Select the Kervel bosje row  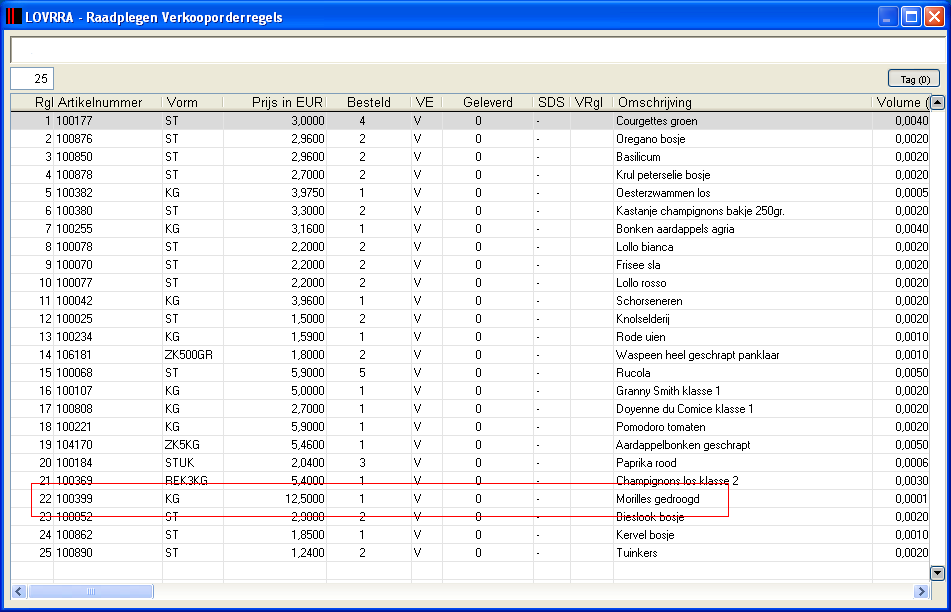pos(470,534)
